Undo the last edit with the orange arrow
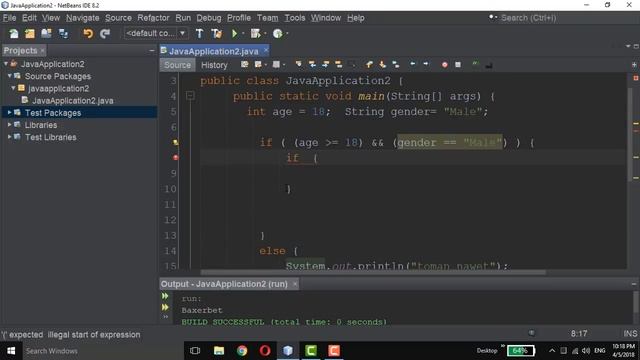This screenshot has width=640, height=360. (88, 33)
